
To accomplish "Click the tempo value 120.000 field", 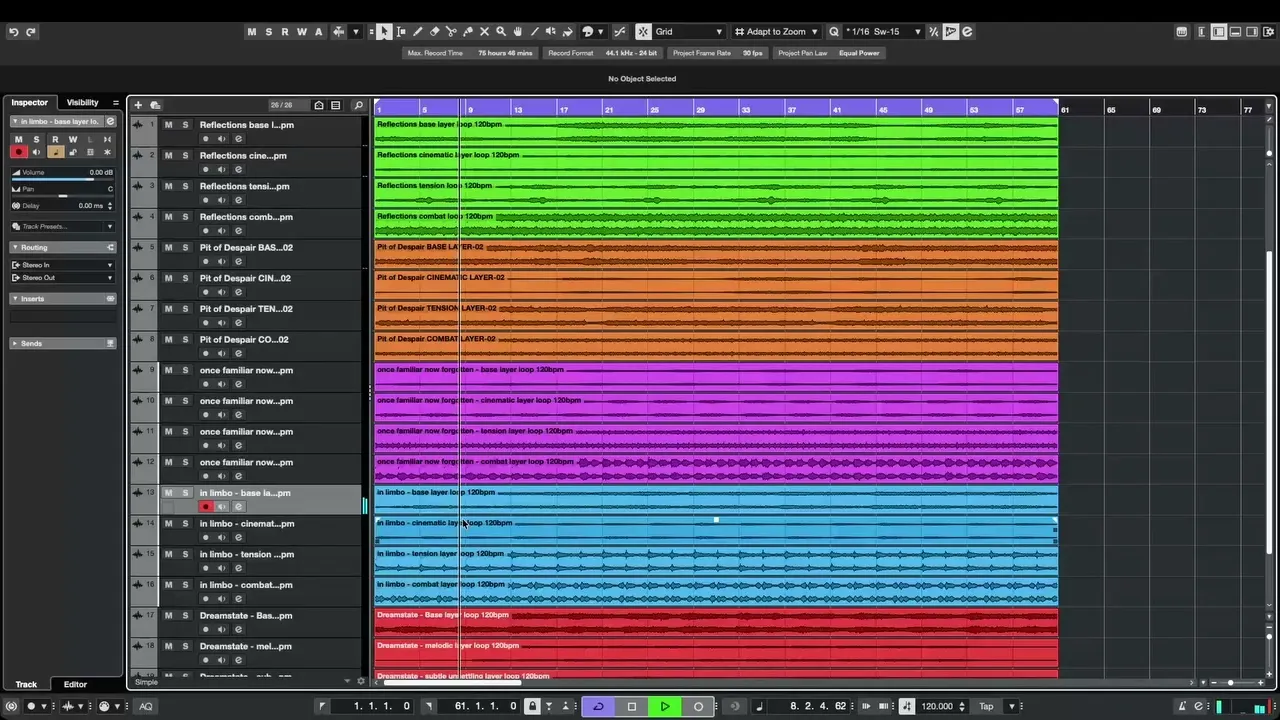I will pos(937,706).
